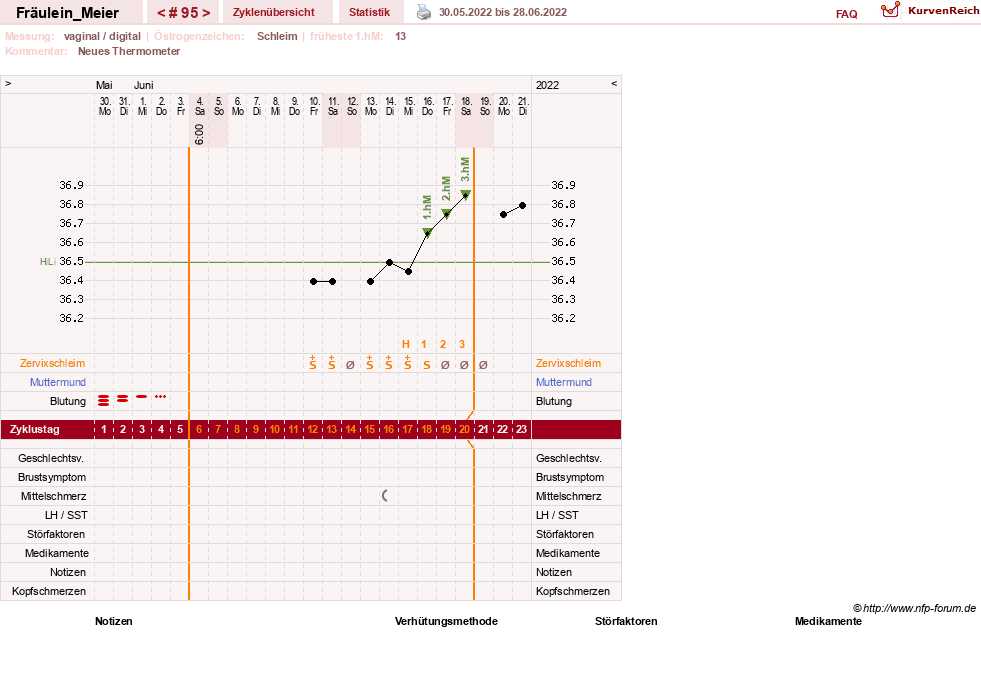
Task: Click the S+ mucus symbol on day 13
Action: point(332,363)
